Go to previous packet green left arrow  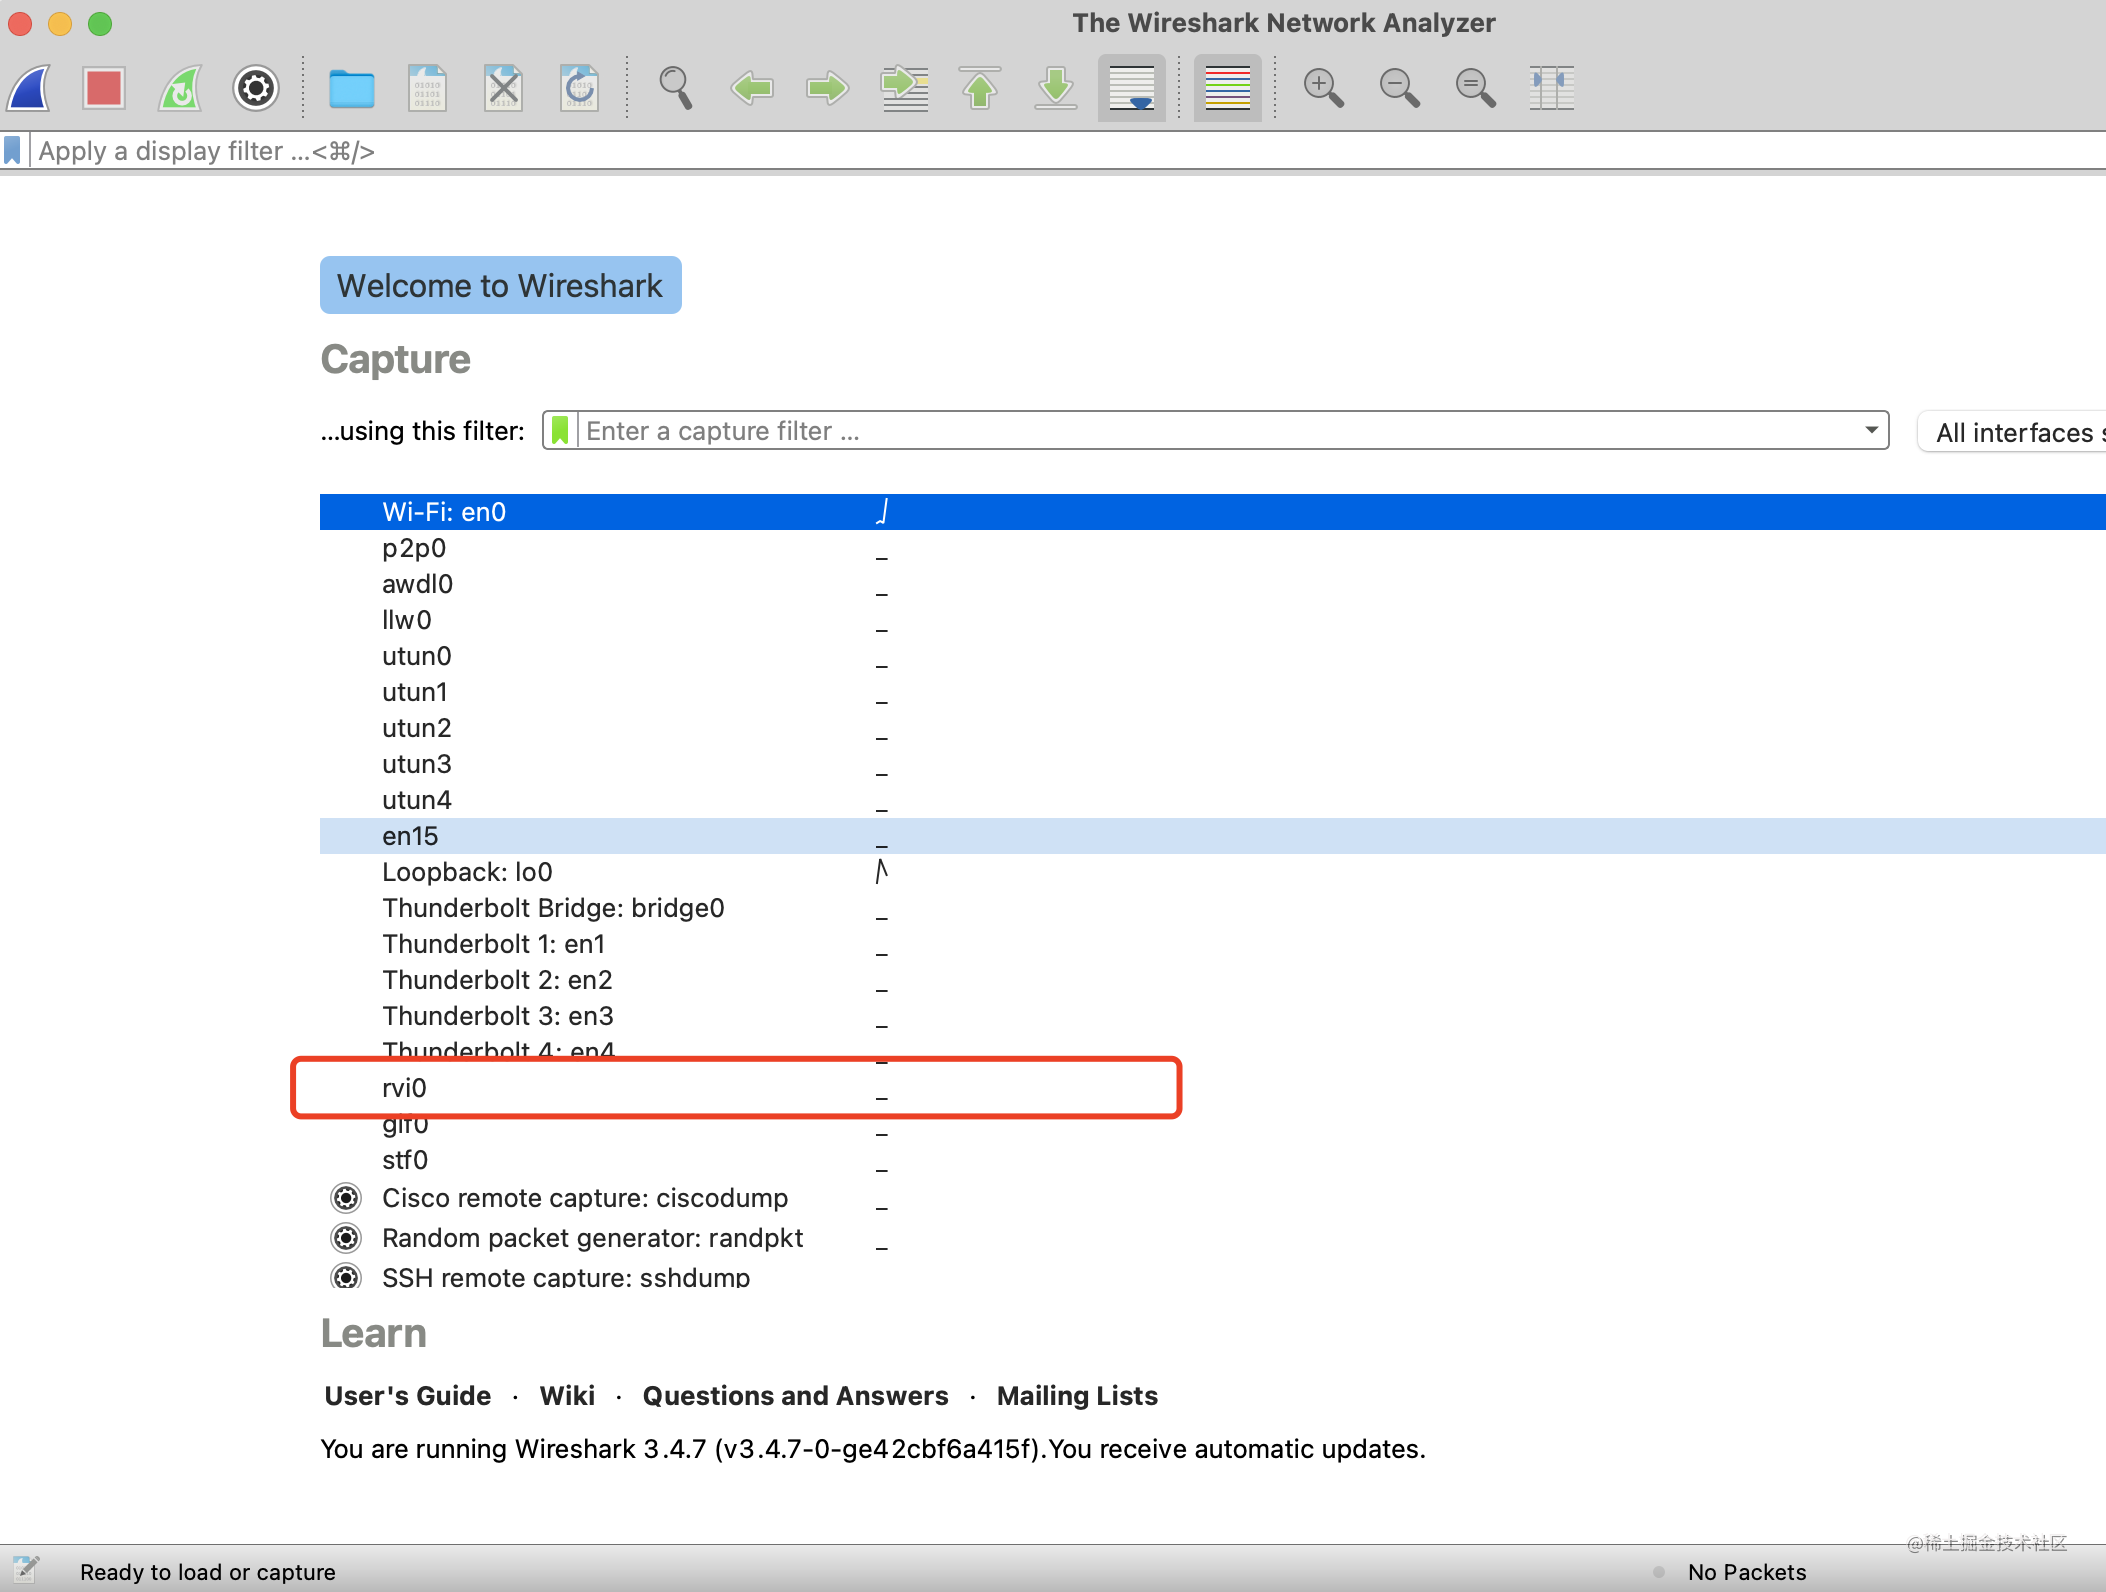752,88
